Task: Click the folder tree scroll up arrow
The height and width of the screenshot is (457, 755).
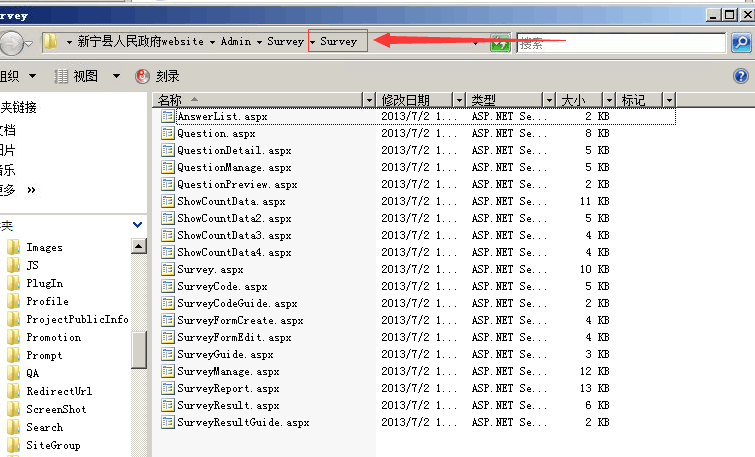Action: (x=139, y=247)
